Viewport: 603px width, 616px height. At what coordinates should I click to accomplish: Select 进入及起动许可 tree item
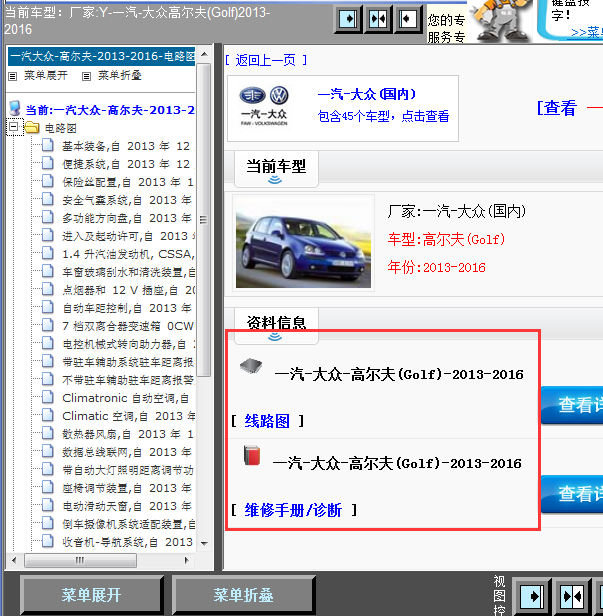[128, 236]
